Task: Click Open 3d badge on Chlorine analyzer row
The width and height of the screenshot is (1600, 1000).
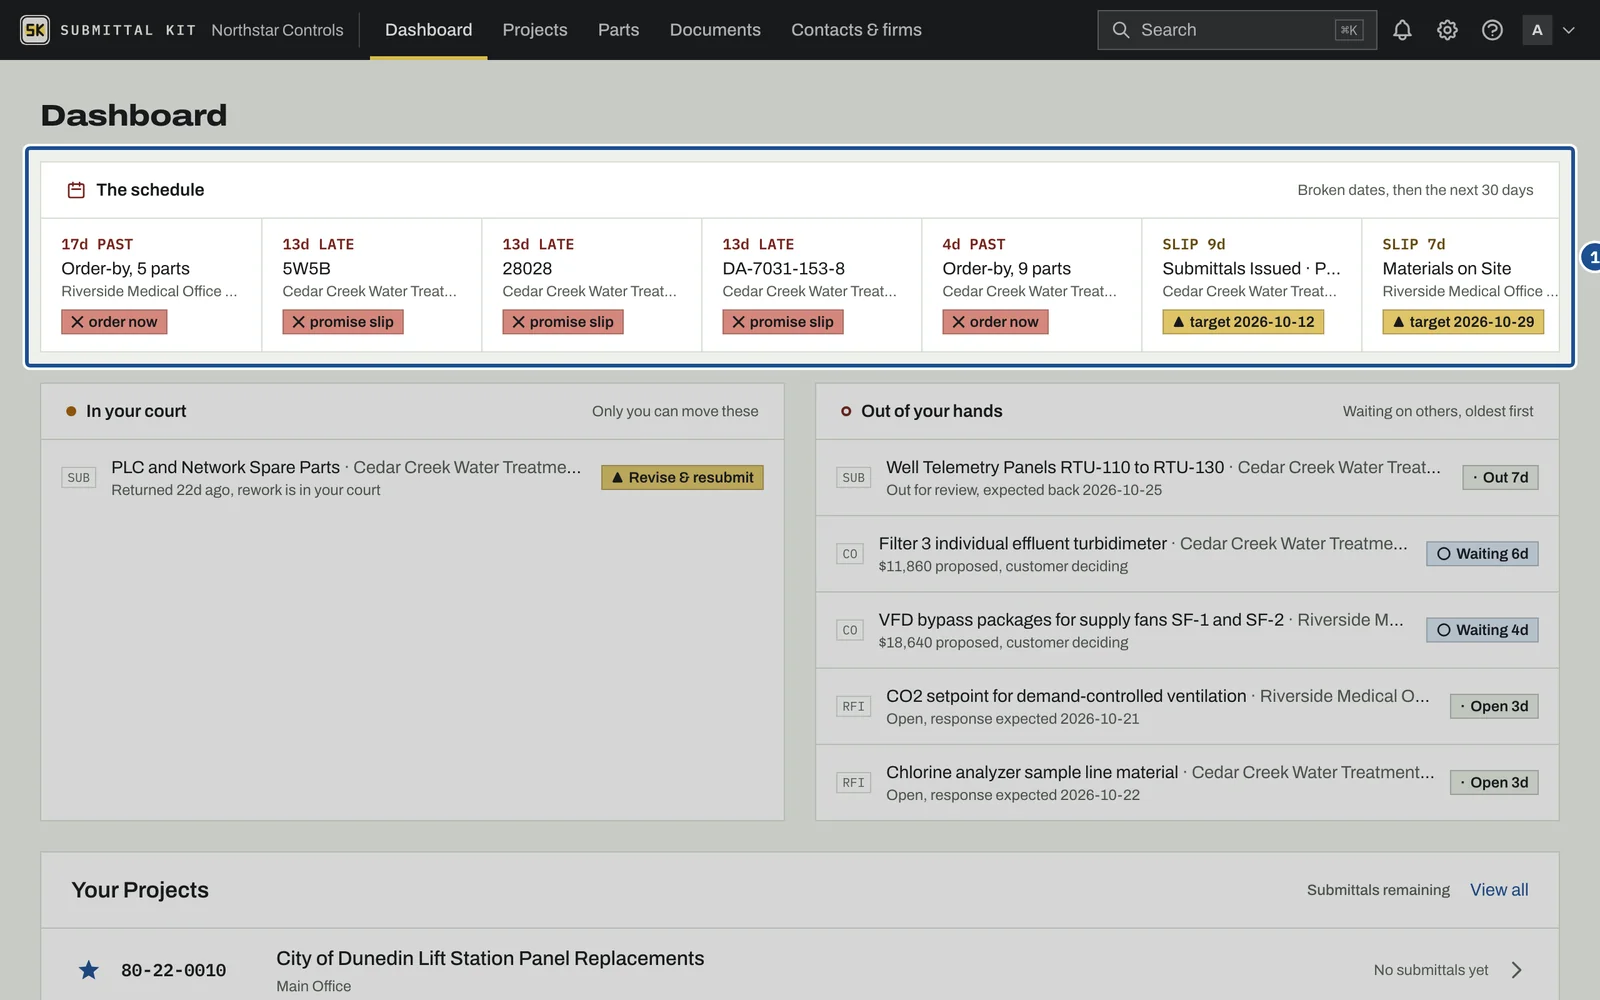Action: tap(1494, 782)
